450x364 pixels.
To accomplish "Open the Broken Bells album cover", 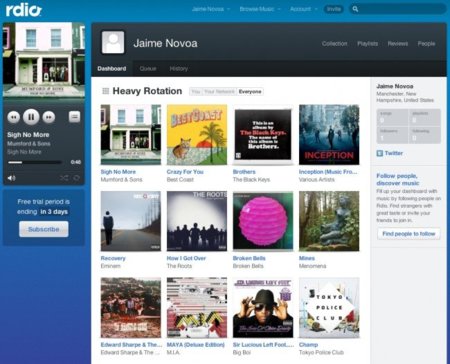I will coord(263,221).
